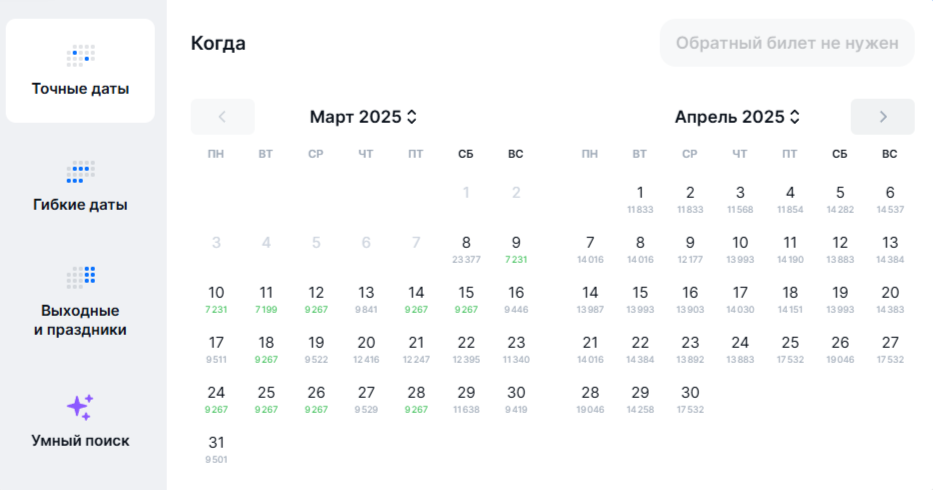Click the smart search sparkle icon
Viewport: 933px width, 490px height.
click(x=80, y=407)
